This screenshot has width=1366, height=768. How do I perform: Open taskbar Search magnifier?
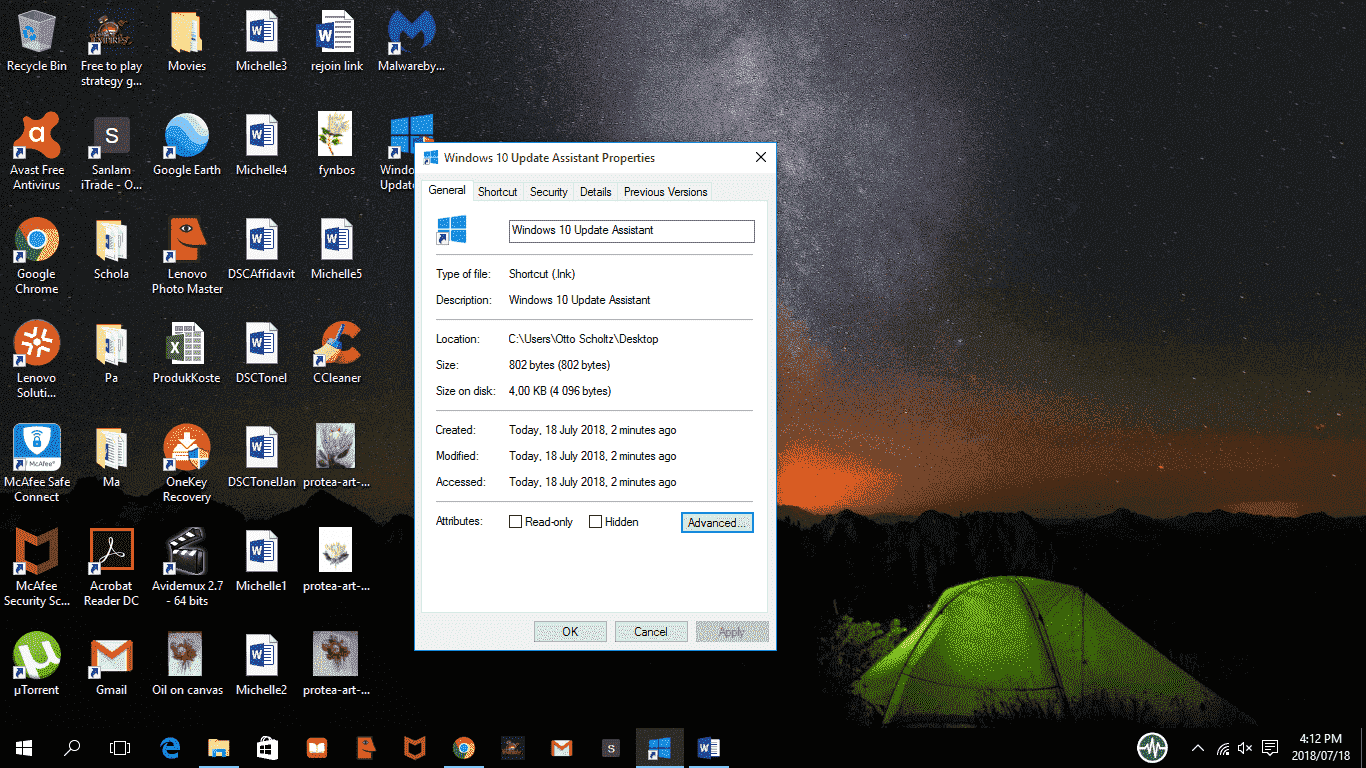click(72, 748)
